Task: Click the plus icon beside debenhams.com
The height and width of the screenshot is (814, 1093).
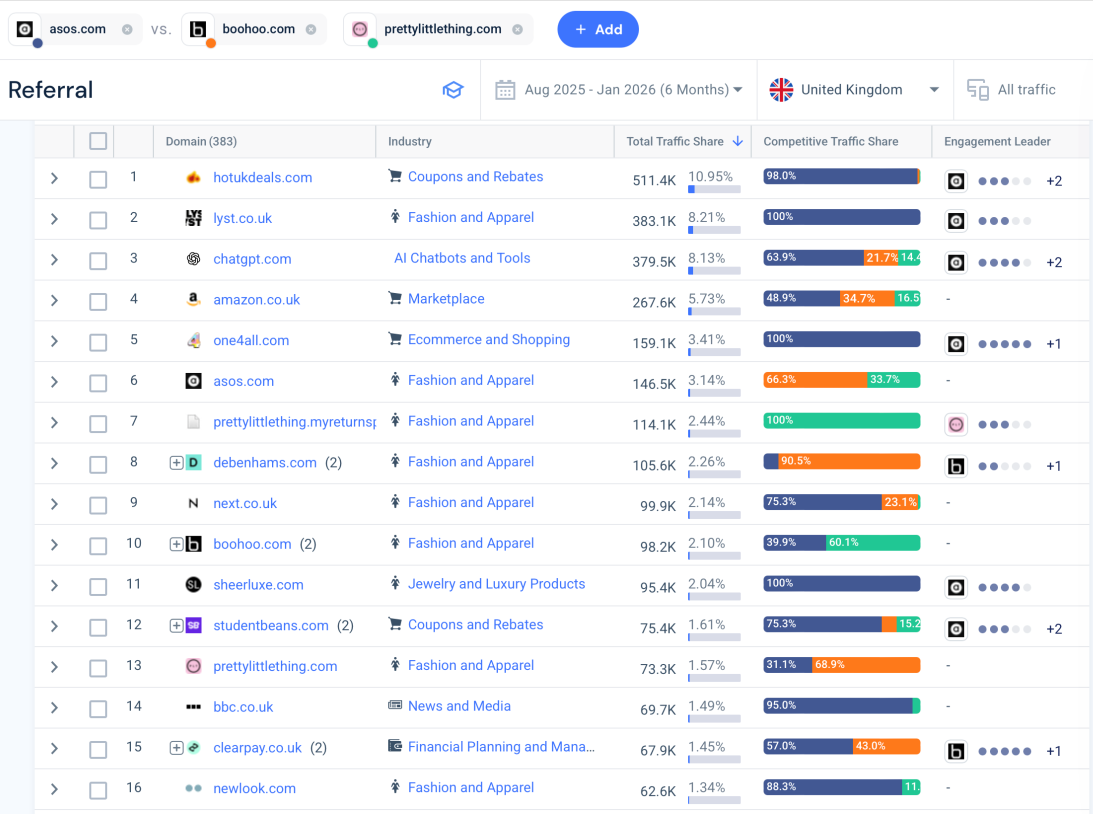Action: 177,462
